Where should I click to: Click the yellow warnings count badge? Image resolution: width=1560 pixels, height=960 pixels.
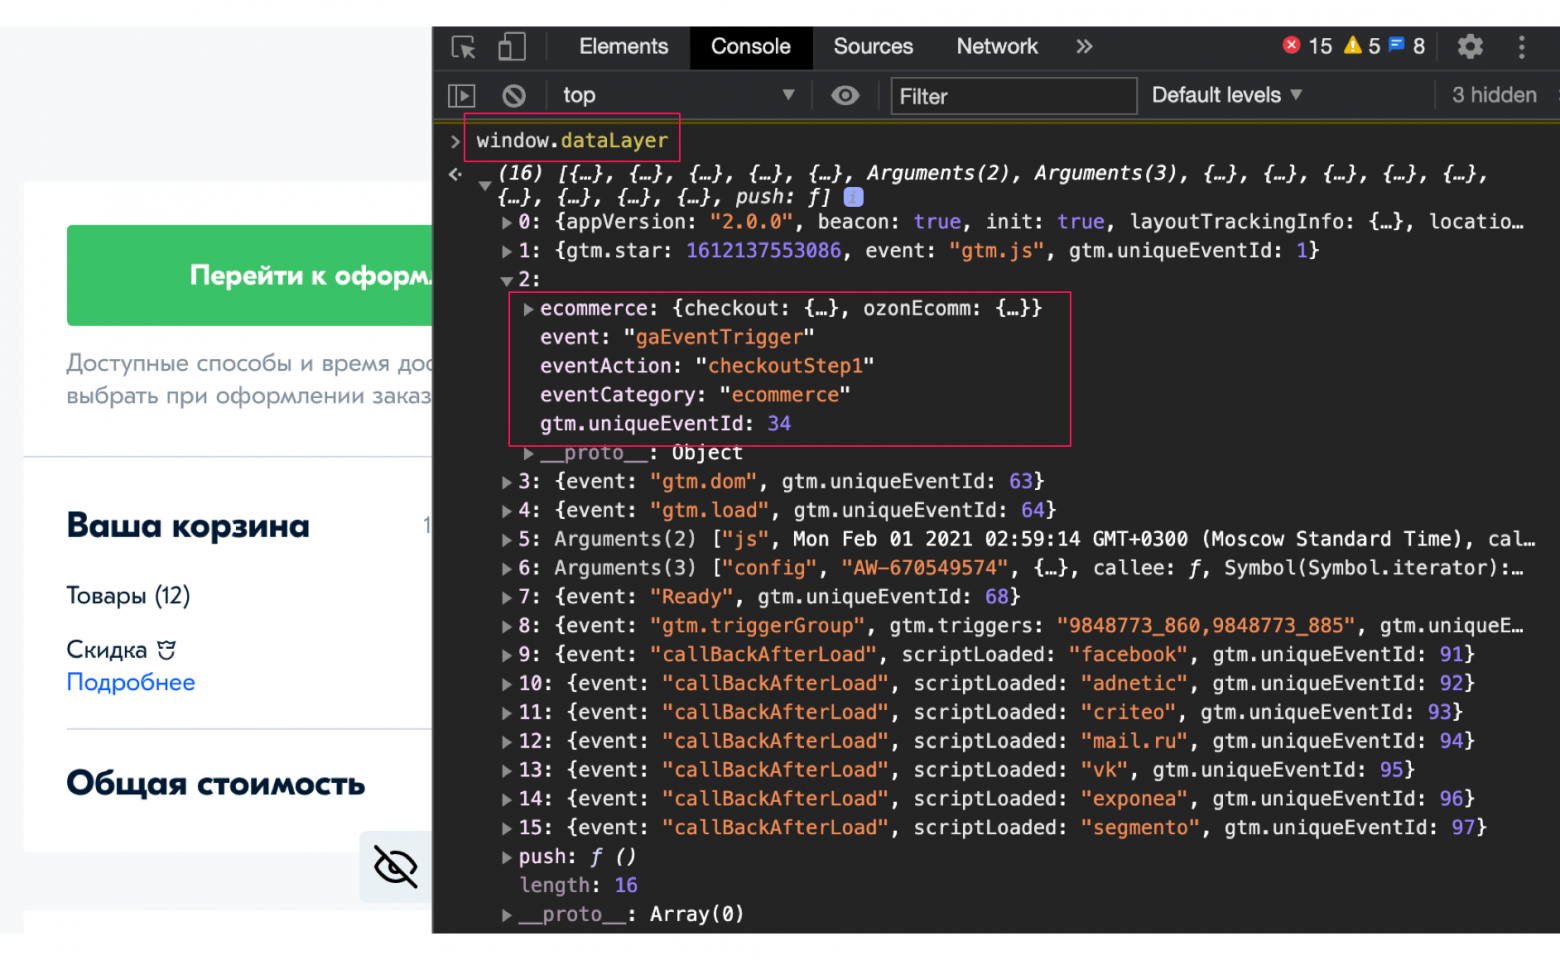click(x=1362, y=46)
